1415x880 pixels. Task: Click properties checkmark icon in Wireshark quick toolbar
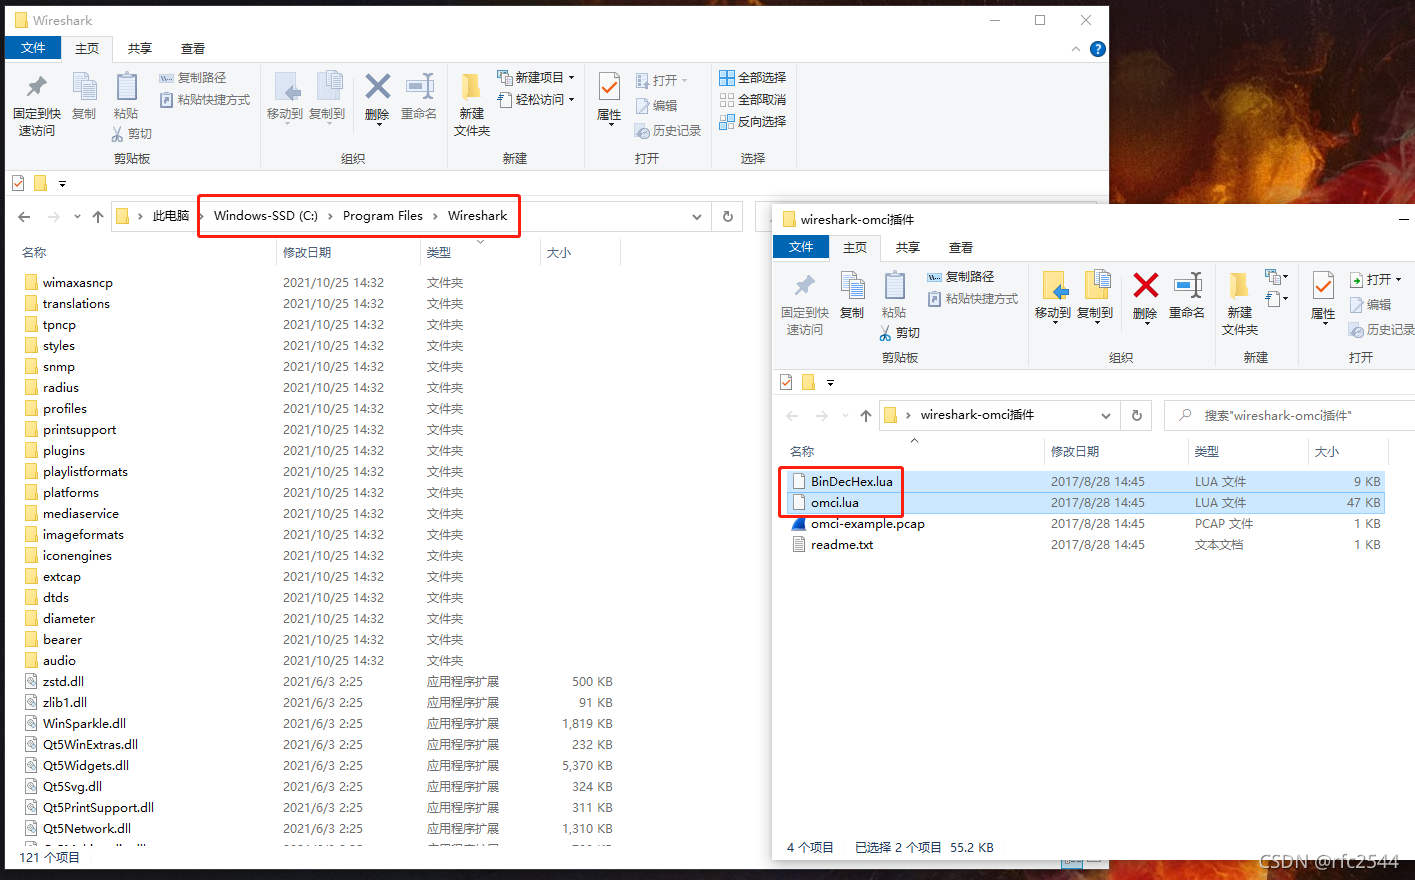tap(18, 183)
